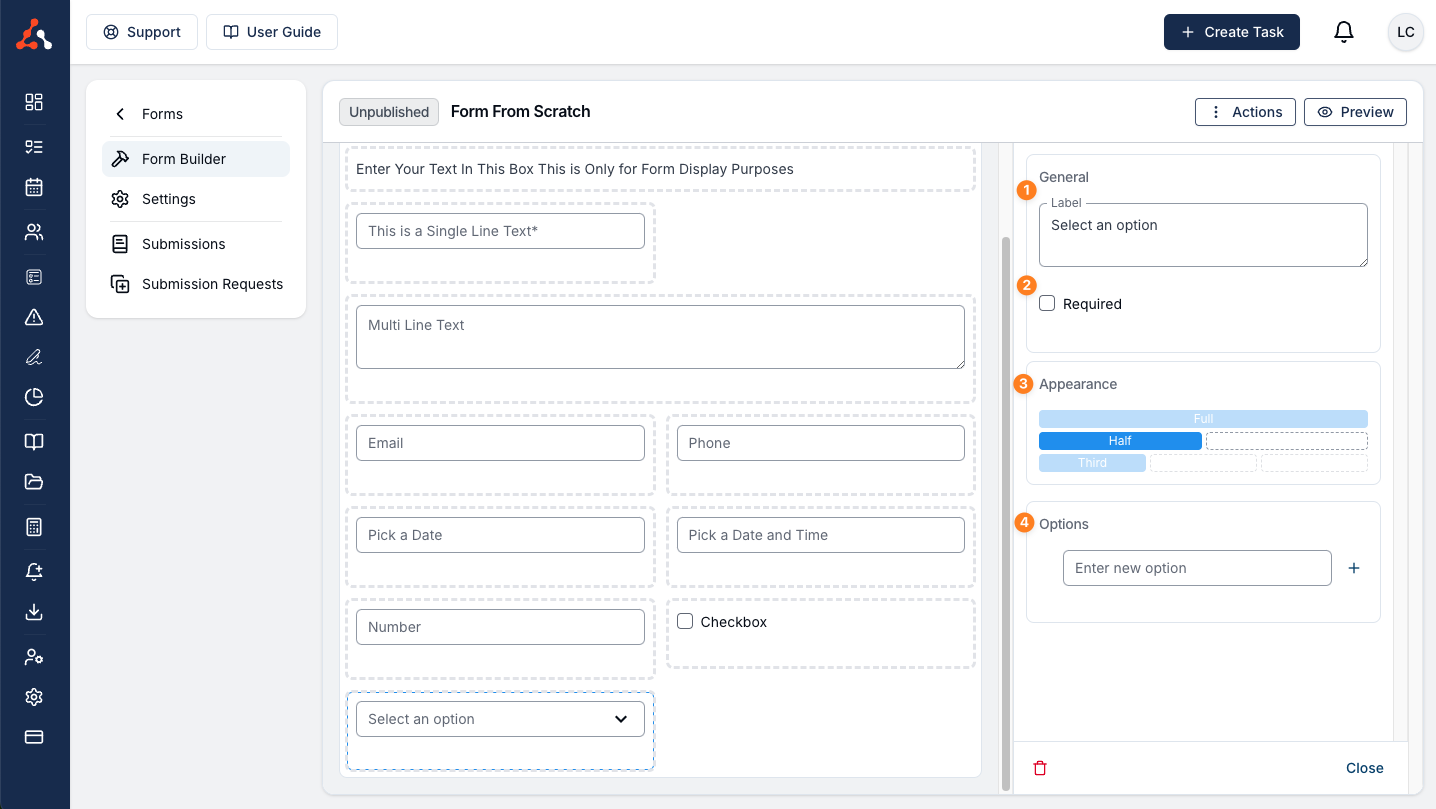Click the Multi Line Text area

pos(660,337)
